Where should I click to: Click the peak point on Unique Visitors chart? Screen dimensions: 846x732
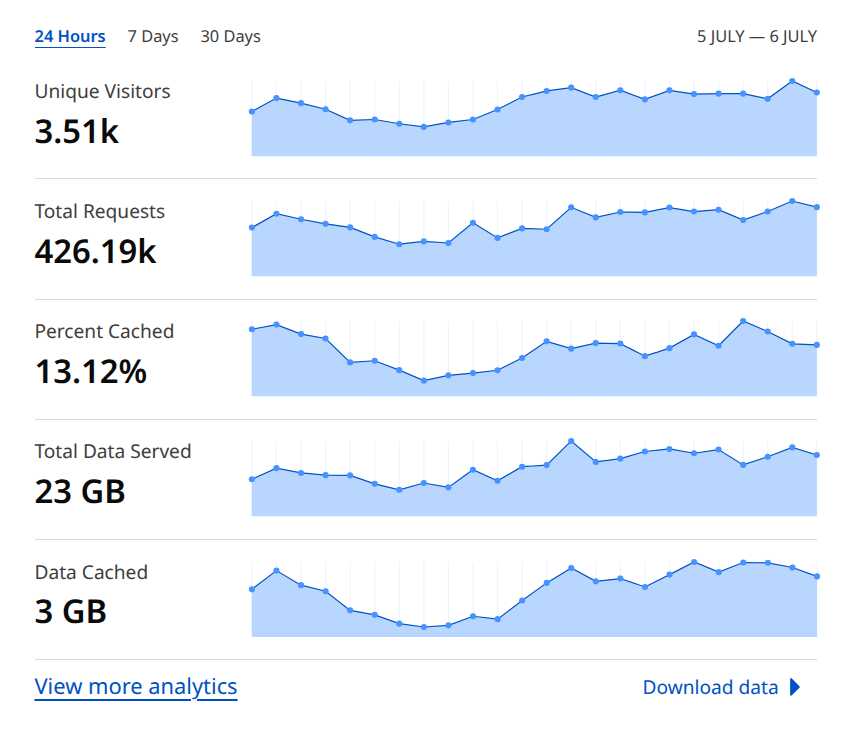tap(792, 81)
